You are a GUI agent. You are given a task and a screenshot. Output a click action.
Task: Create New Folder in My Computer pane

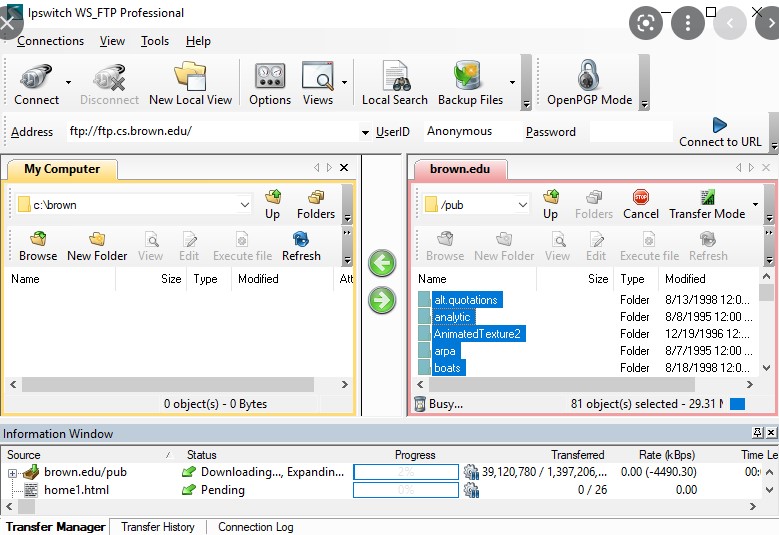coord(97,246)
